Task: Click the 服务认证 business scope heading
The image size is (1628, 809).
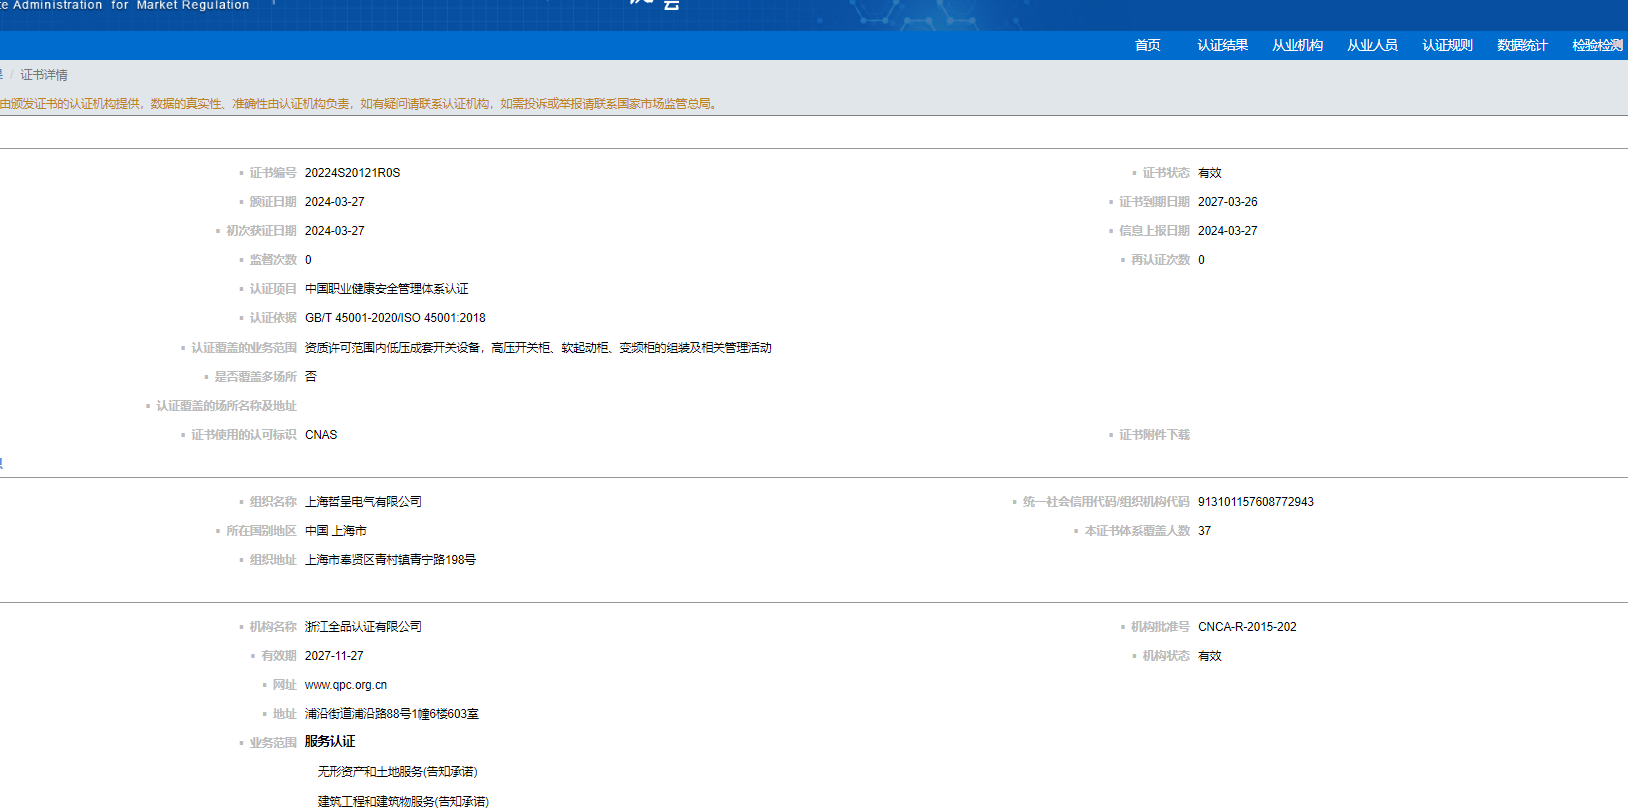Action: pos(330,742)
